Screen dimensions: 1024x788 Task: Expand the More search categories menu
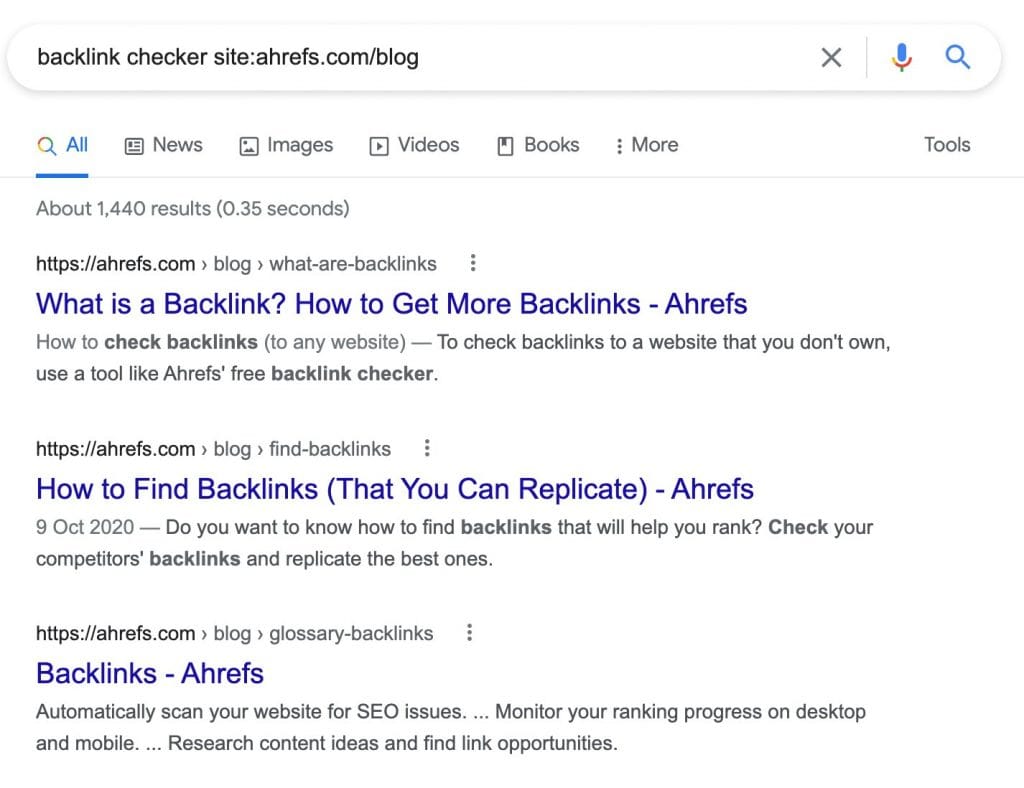[646, 145]
